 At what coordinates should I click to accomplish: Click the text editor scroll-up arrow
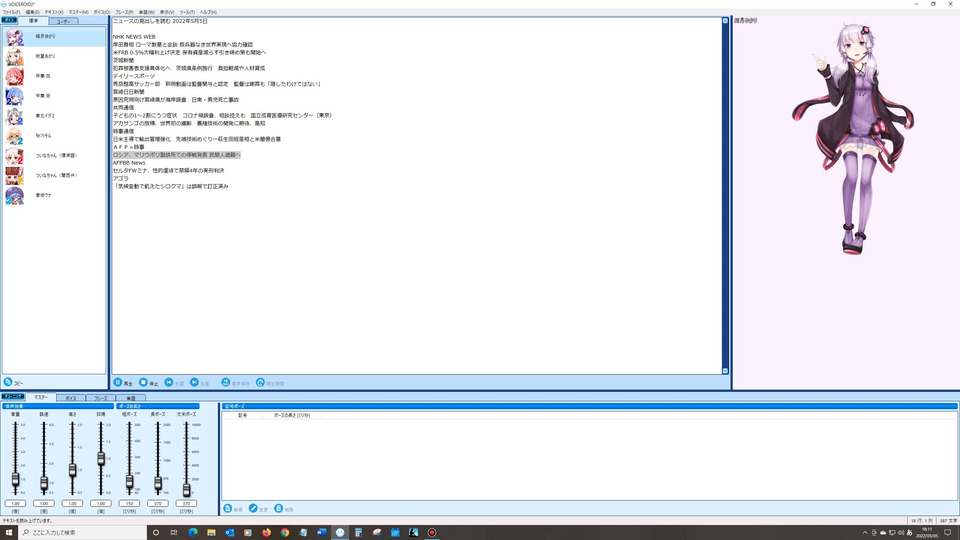coord(726,21)
